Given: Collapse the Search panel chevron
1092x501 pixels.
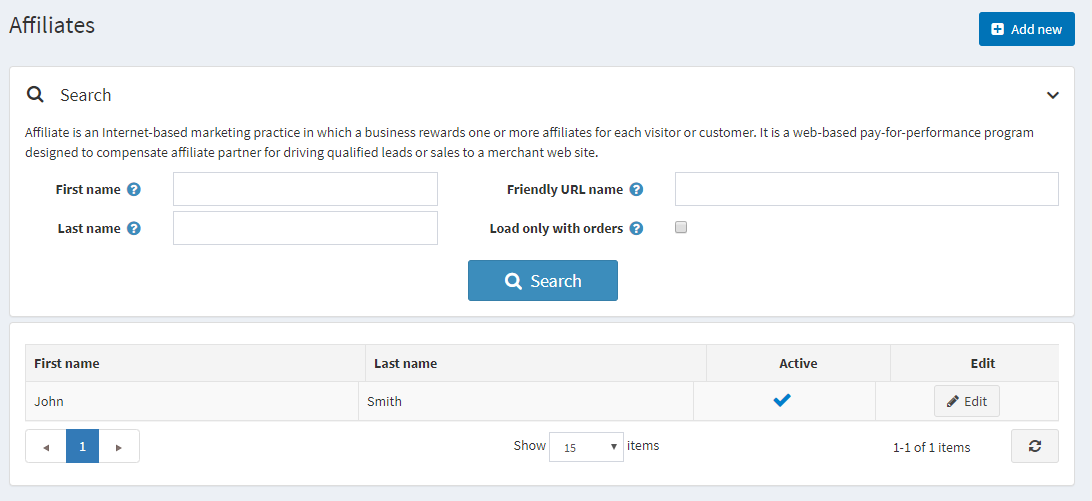Looking at the screenshot, I should tap(1052, 95).
